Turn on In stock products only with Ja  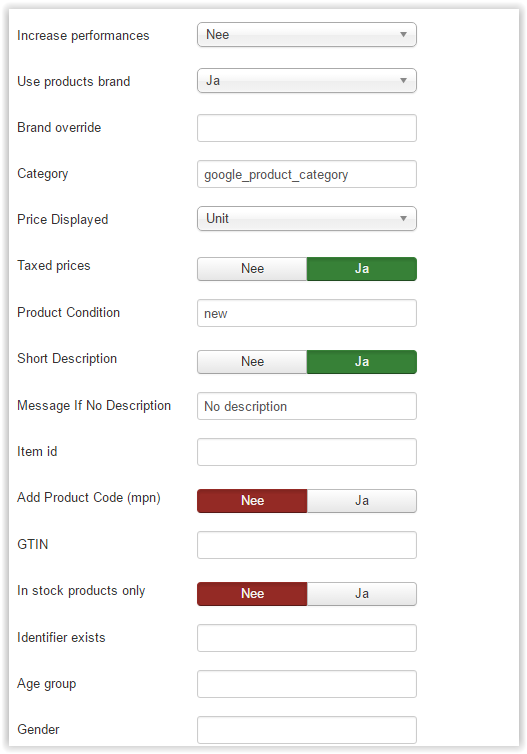point(362,594)
